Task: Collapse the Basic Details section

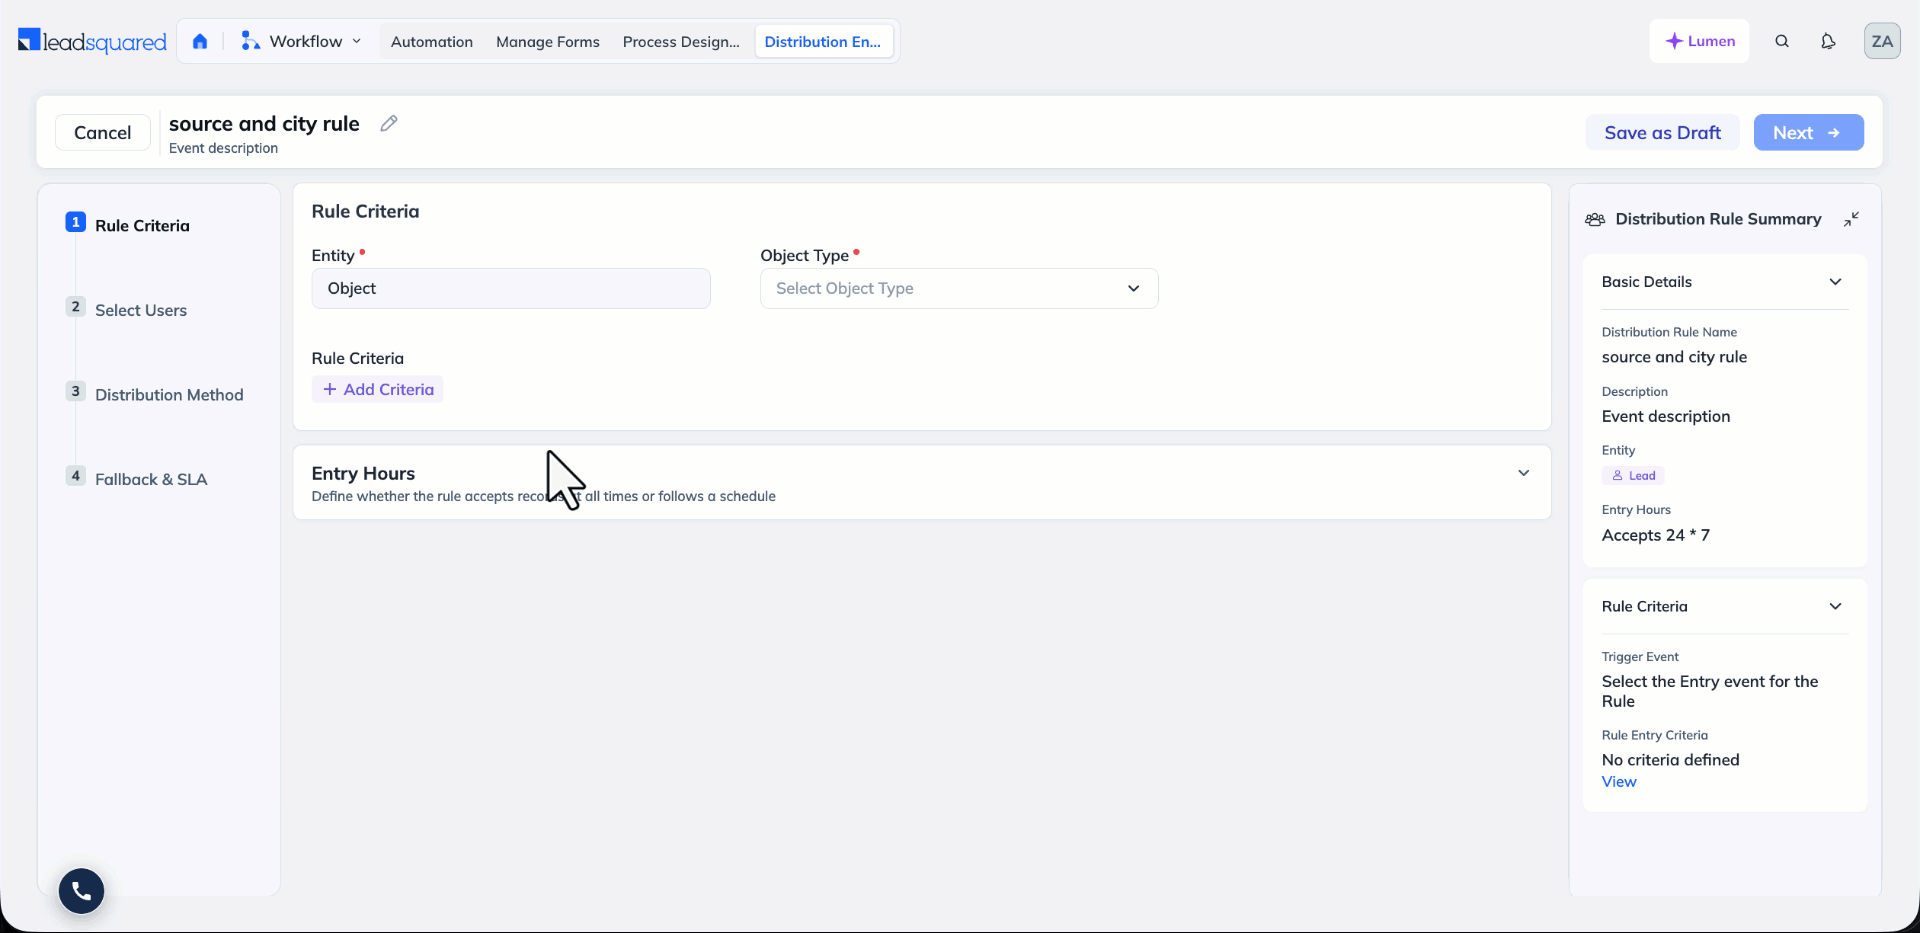Action: coord(1835,282)
